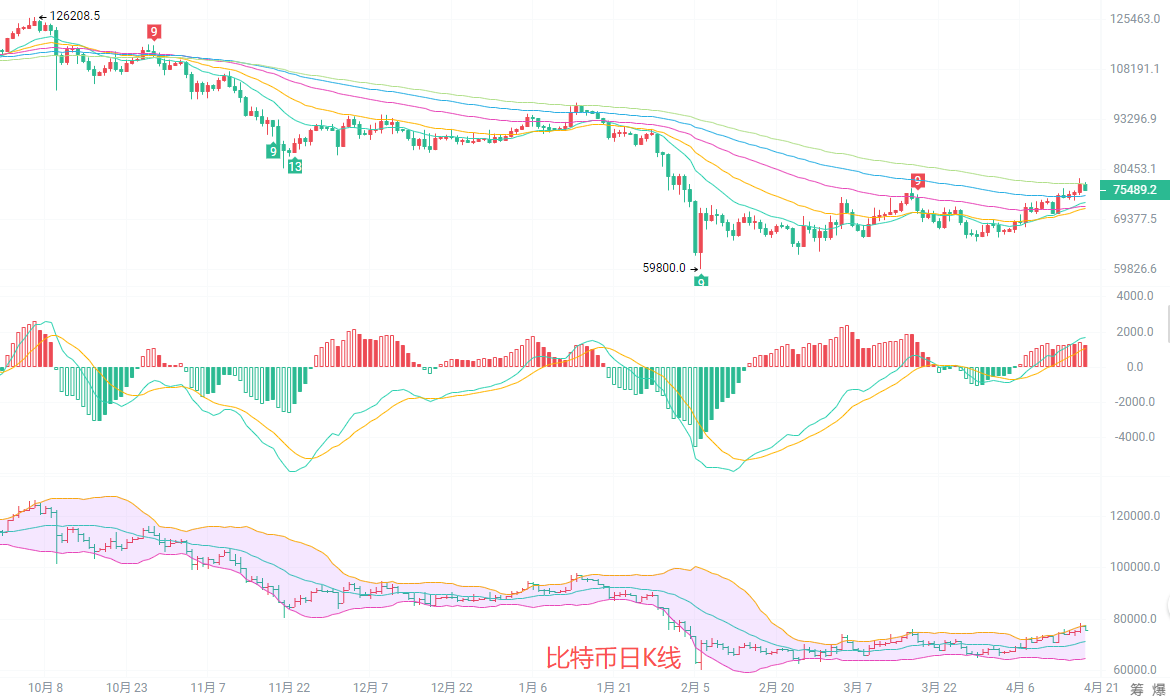Click the red 9 marker near March 22
The height and width of the screenshot is (700, 1170).
[x=917, y=181]
